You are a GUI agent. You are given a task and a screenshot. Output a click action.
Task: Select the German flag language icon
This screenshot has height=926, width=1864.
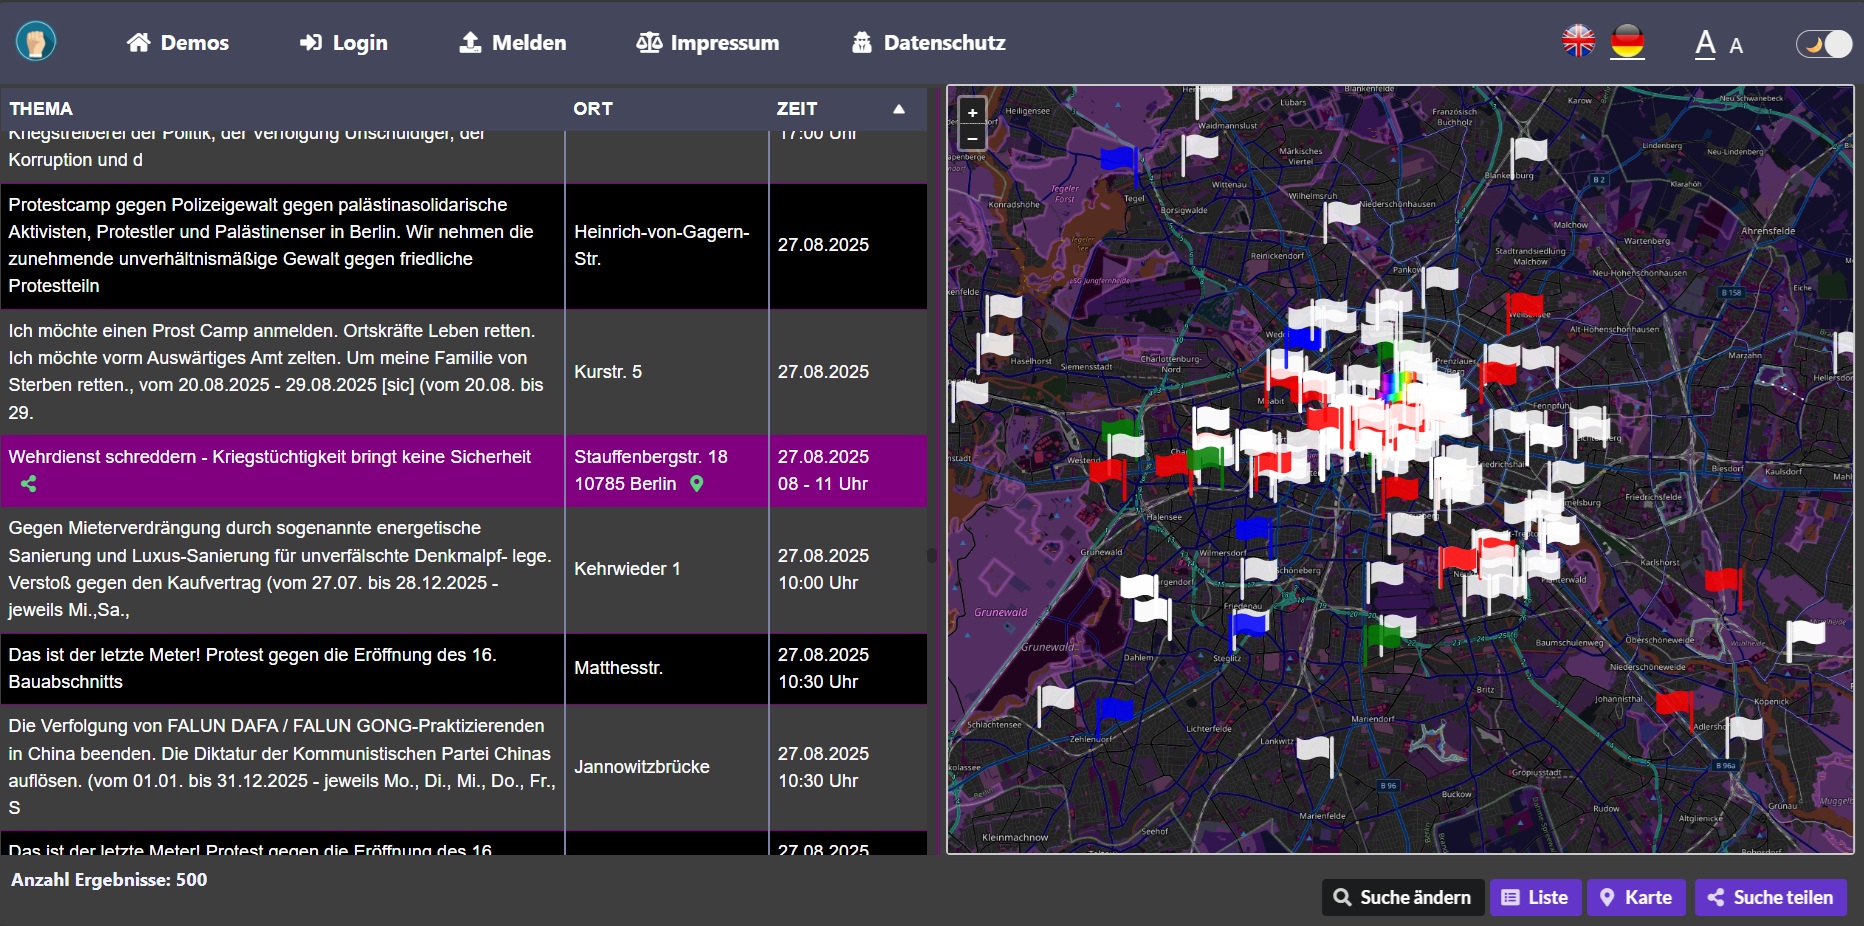click(x=1627, y=42)
